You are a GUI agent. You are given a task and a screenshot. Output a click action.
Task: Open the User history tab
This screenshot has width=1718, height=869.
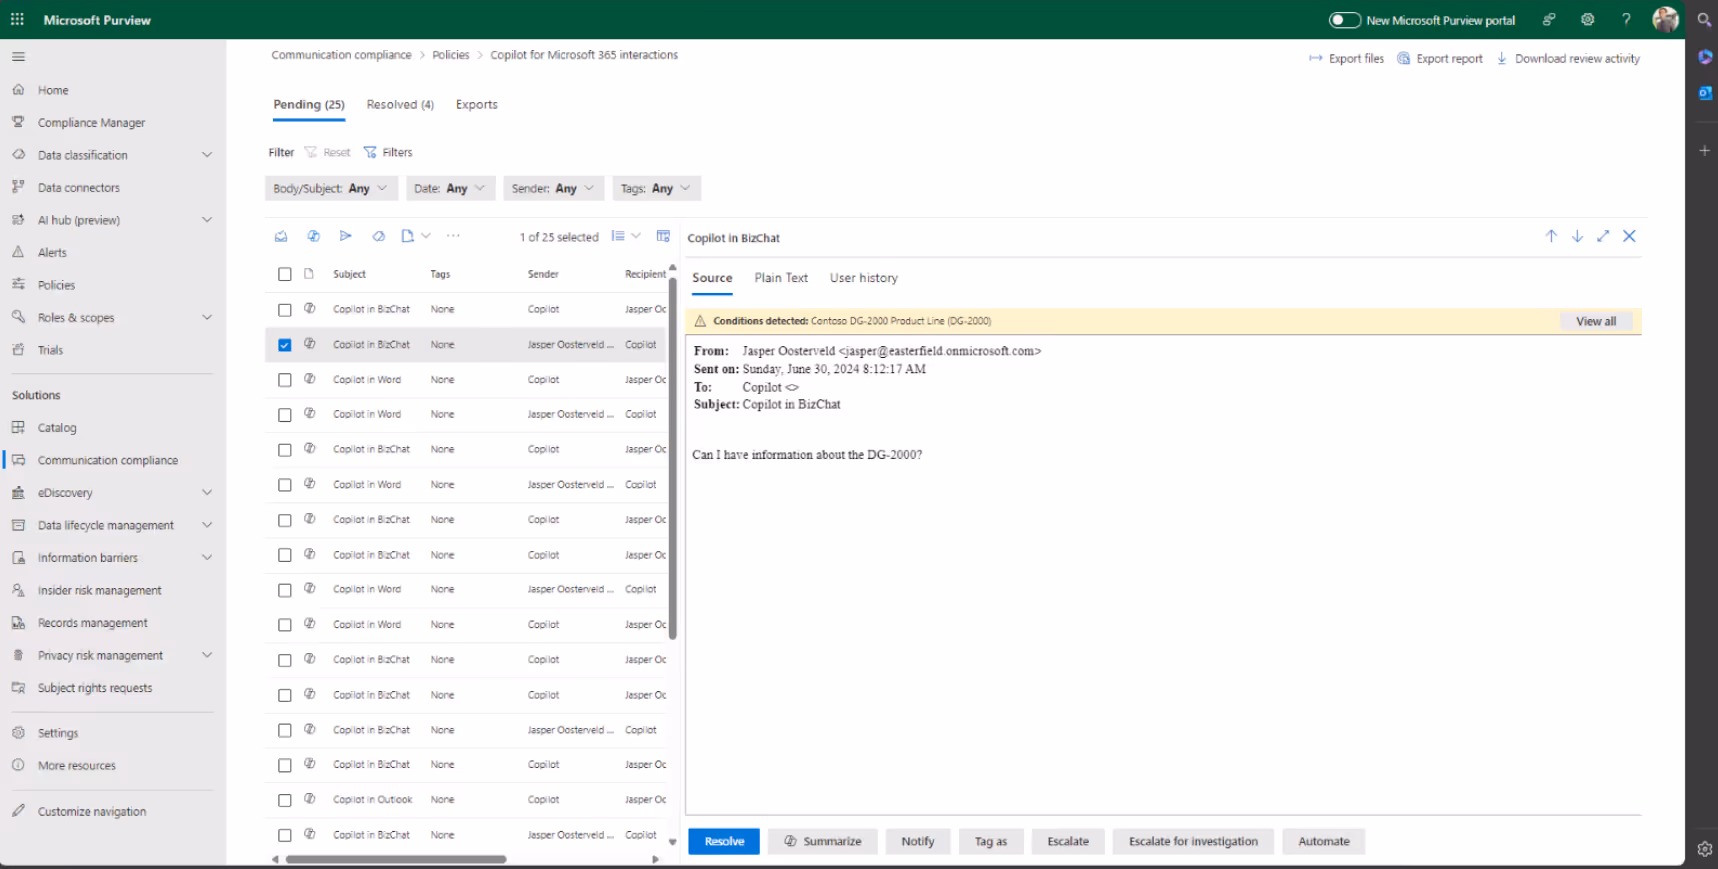864,278
